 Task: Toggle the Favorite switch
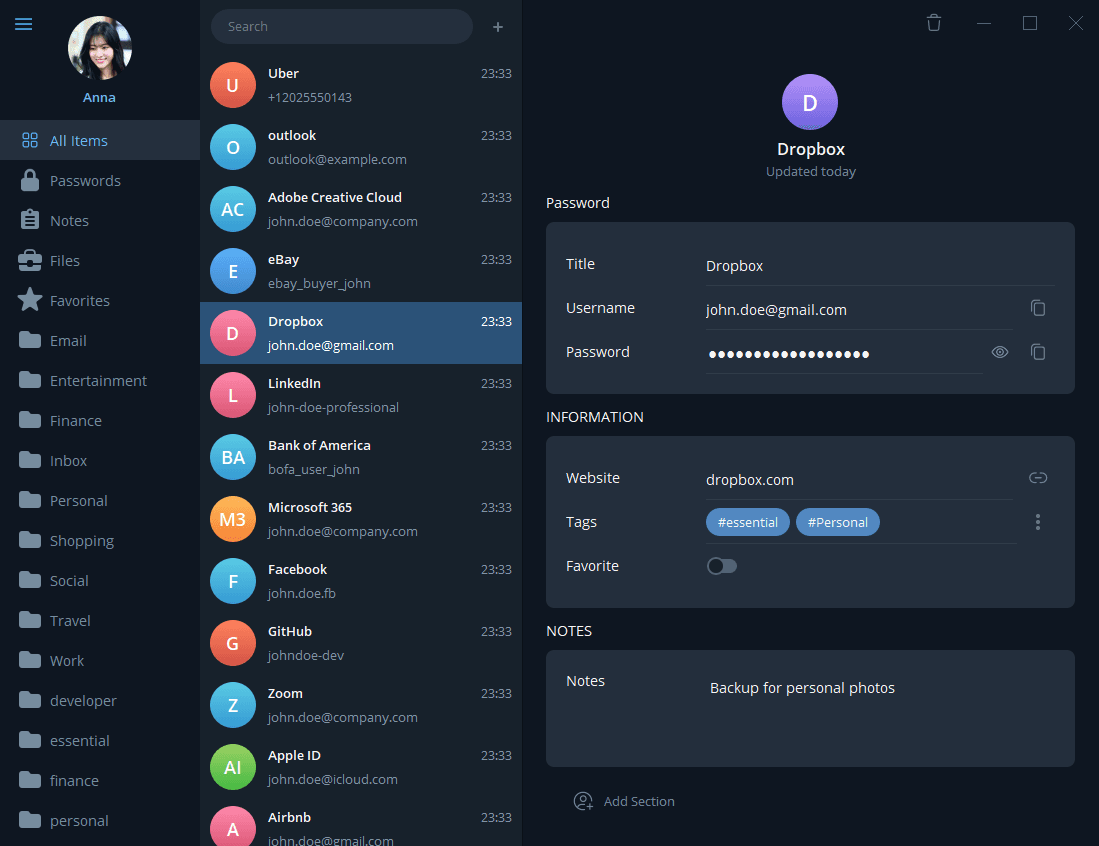pos(721,566)
